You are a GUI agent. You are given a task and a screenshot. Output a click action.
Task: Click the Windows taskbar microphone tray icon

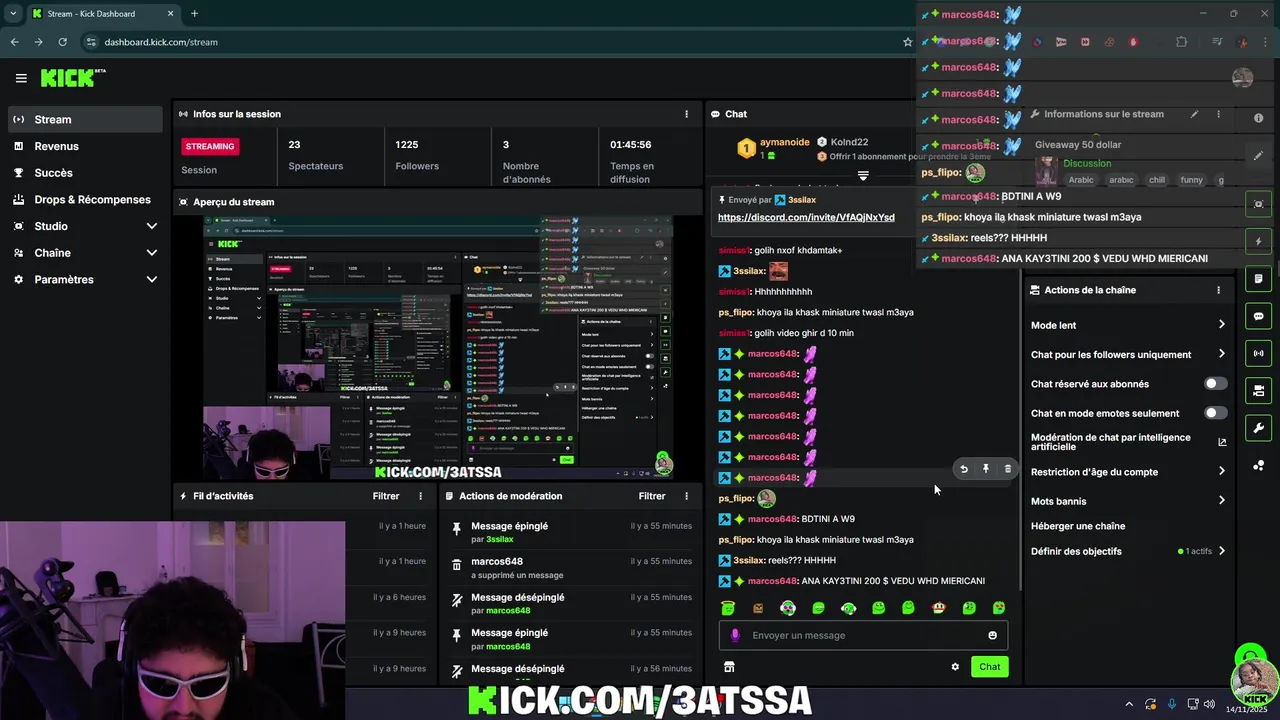[1172, 704]
